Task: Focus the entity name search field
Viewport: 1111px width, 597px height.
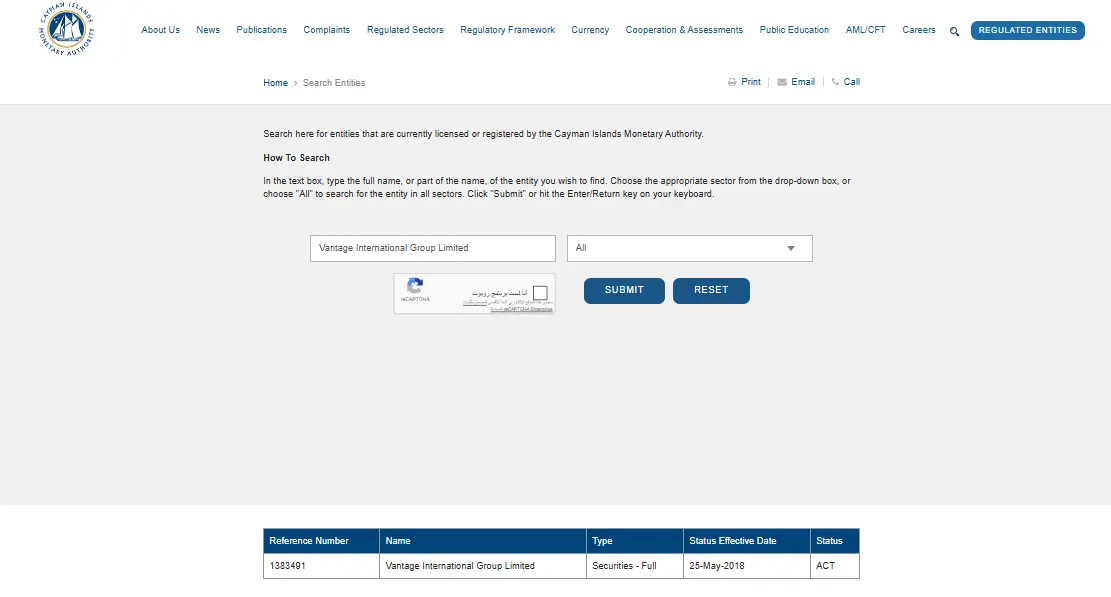Action: 433,248
